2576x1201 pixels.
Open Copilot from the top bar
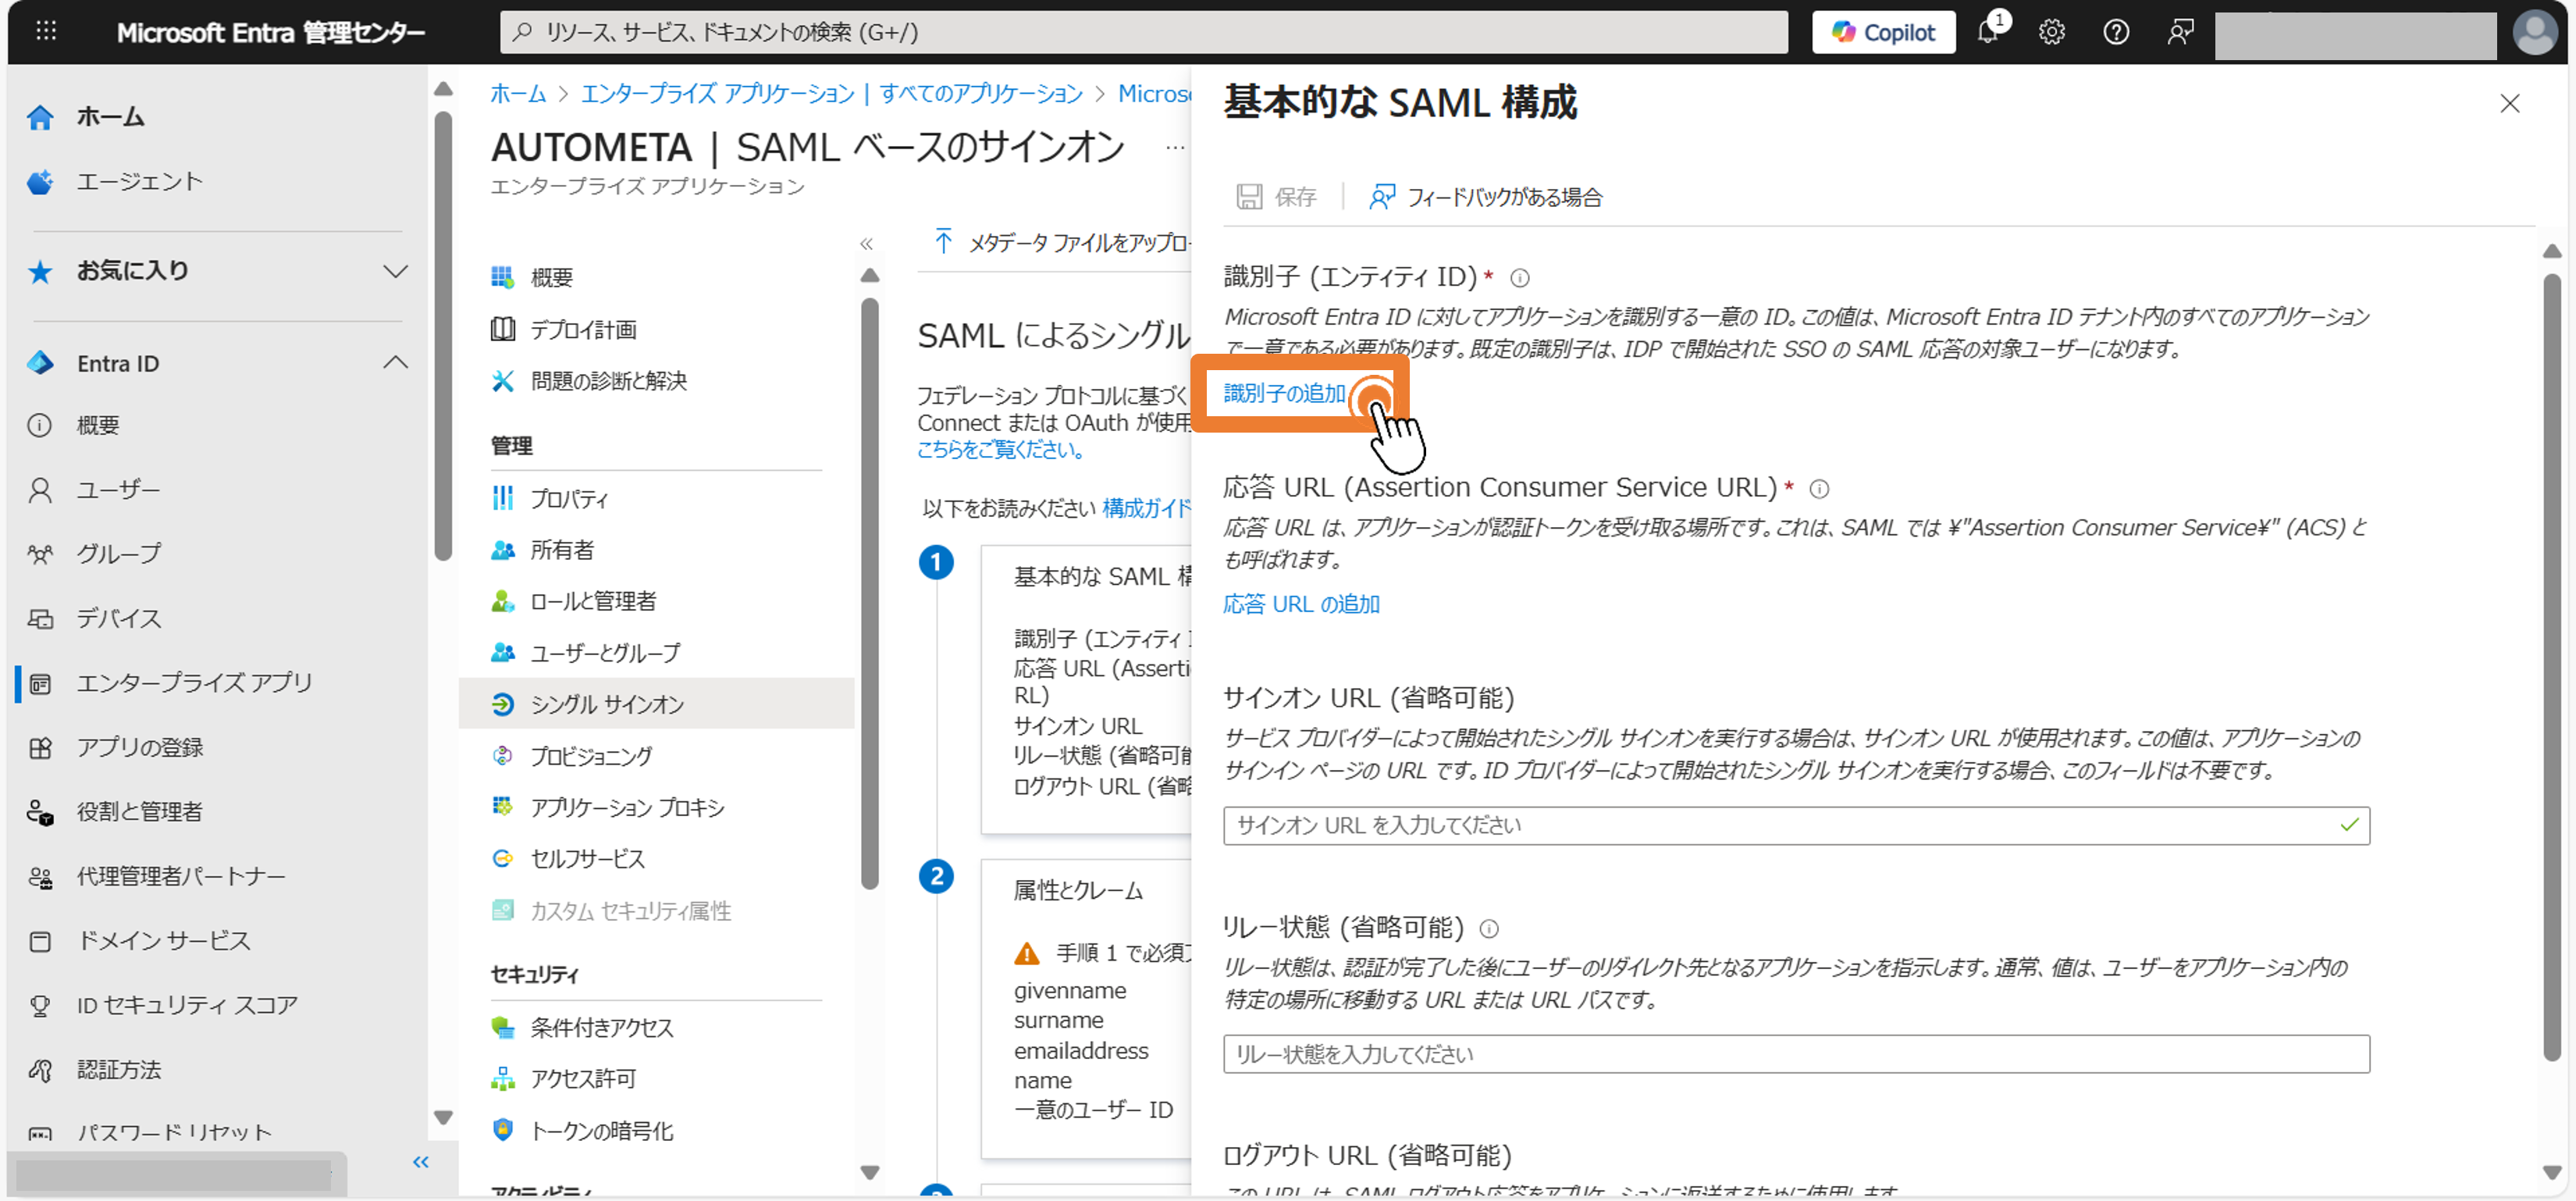(x=1883, y=32)
